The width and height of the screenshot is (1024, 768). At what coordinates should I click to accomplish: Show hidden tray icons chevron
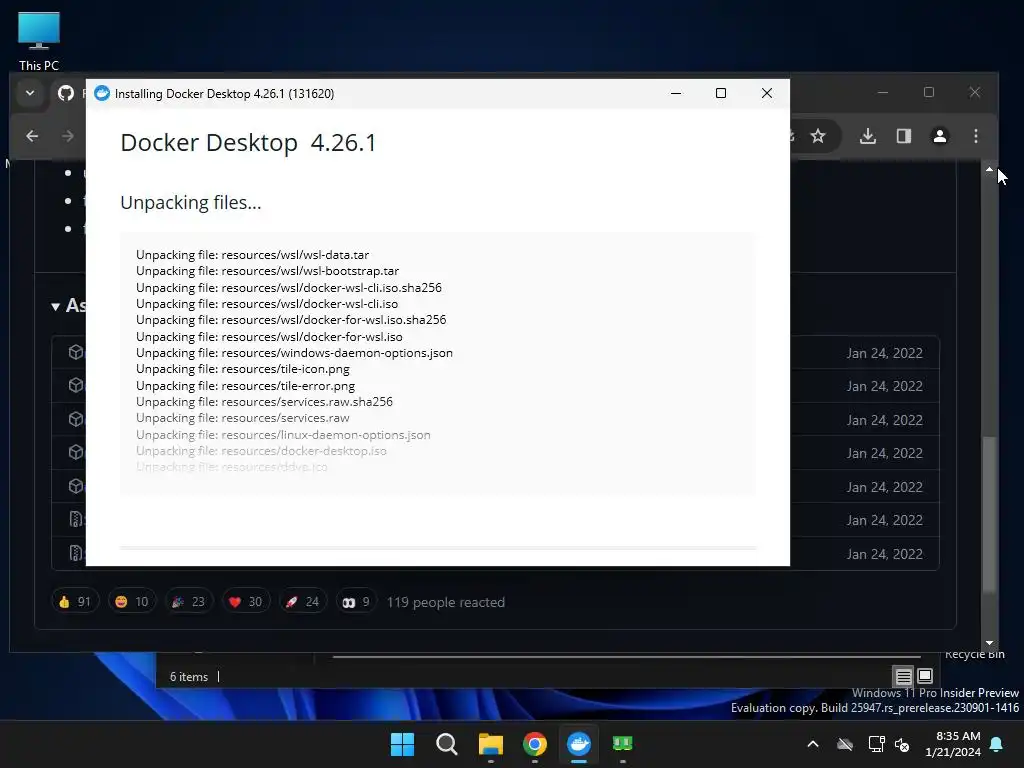pyautogui.click(x=812, y=744)
